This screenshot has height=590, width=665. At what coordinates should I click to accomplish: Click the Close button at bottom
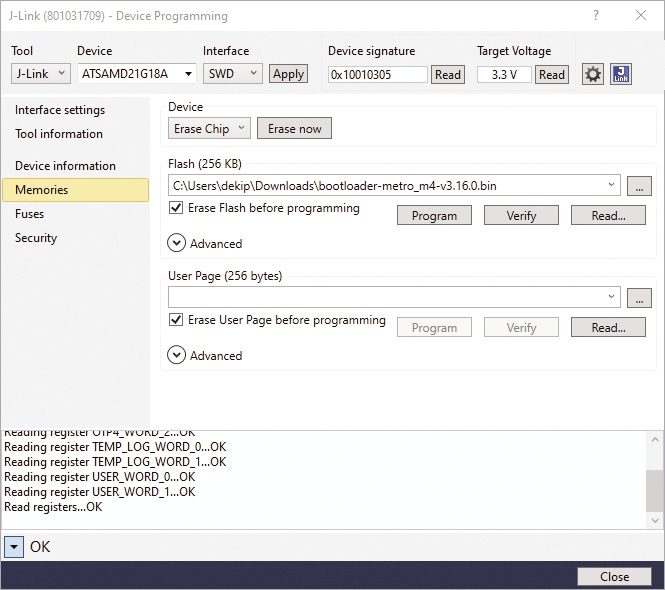tap(614, 576)
